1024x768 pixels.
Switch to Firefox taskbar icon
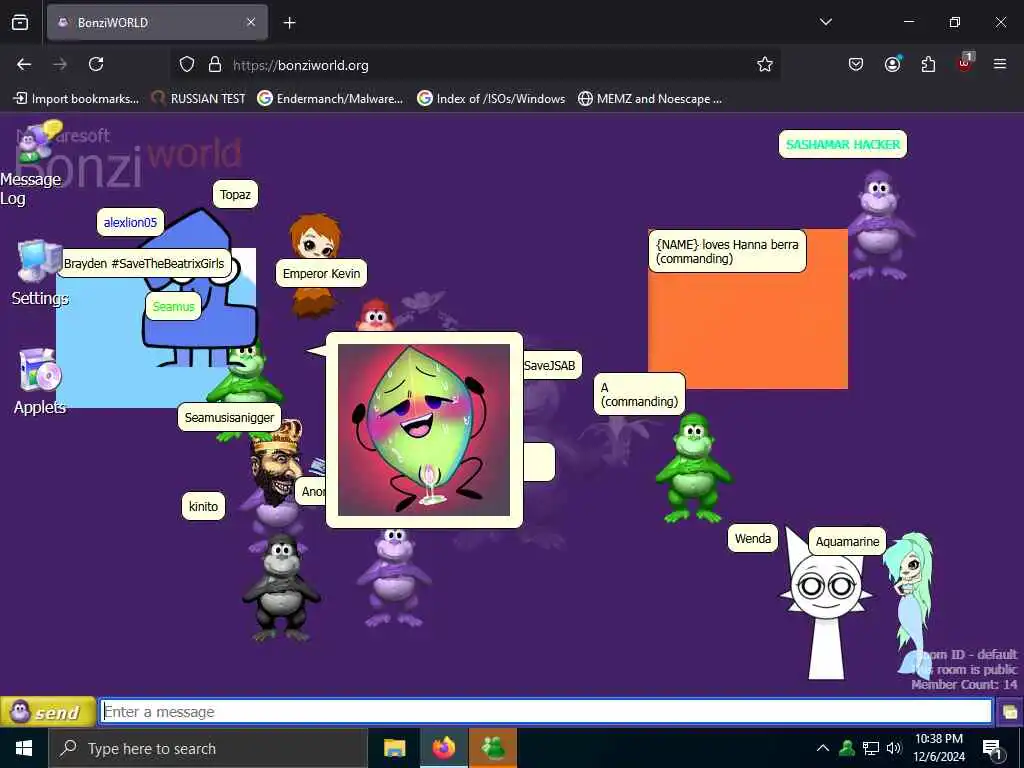[443, 748]
